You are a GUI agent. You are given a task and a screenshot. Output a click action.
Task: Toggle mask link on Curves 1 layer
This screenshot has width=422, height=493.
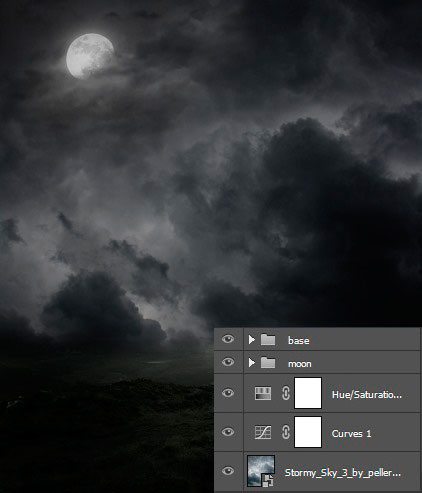[x=286, y=432]
